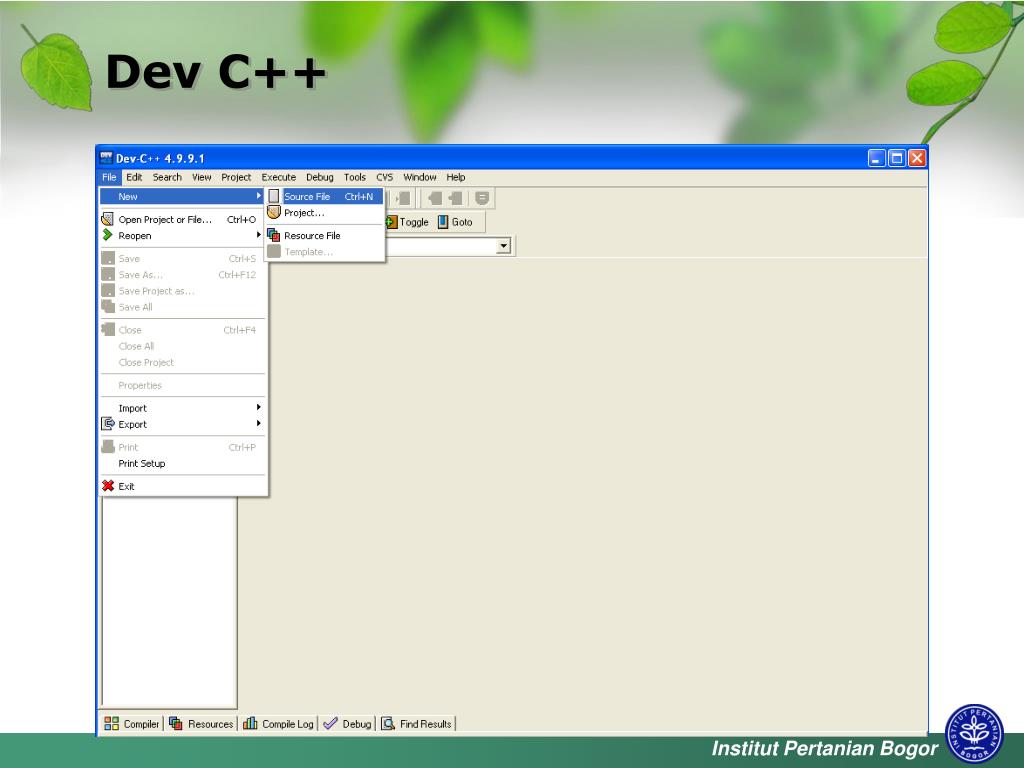Click the red X Exit icon
1024x768 pixels.
click(108, 486)
